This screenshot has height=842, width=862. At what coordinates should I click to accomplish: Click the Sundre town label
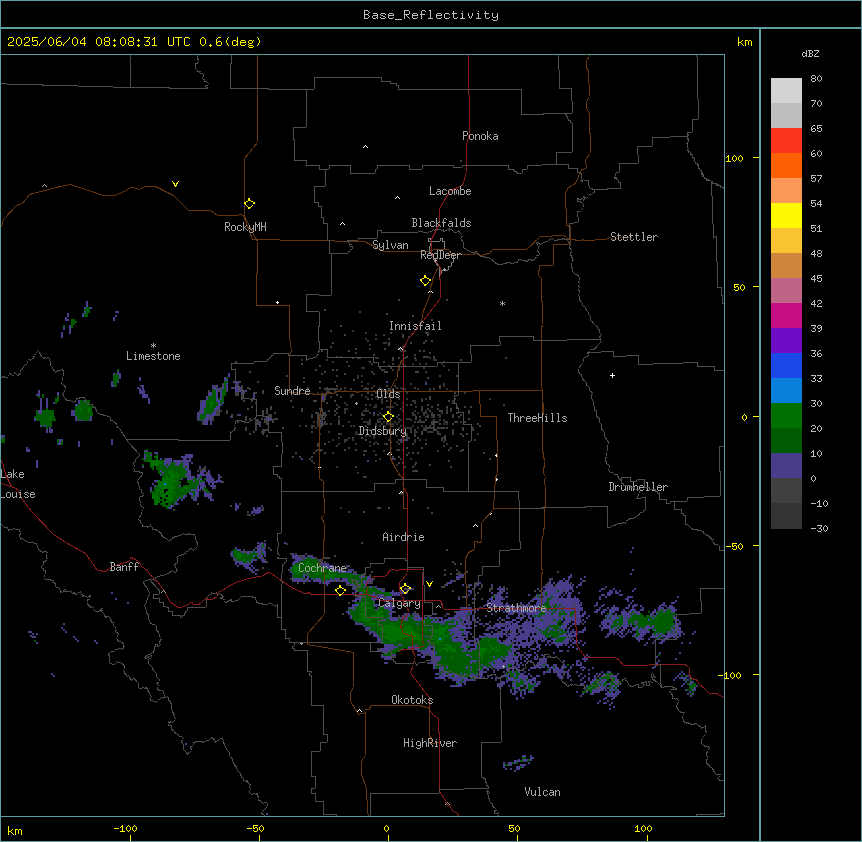(292, 391)
